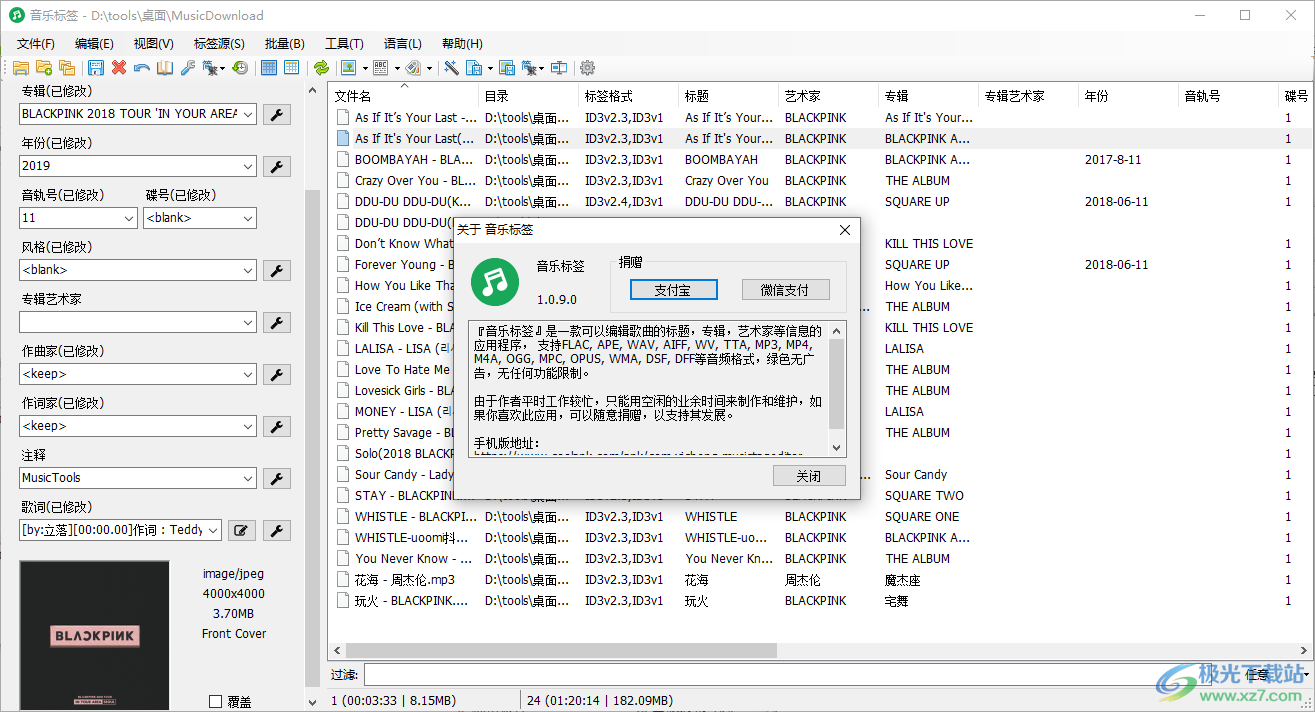
Task: Click the save tags floppy disk icon
Action: [95, 67]
